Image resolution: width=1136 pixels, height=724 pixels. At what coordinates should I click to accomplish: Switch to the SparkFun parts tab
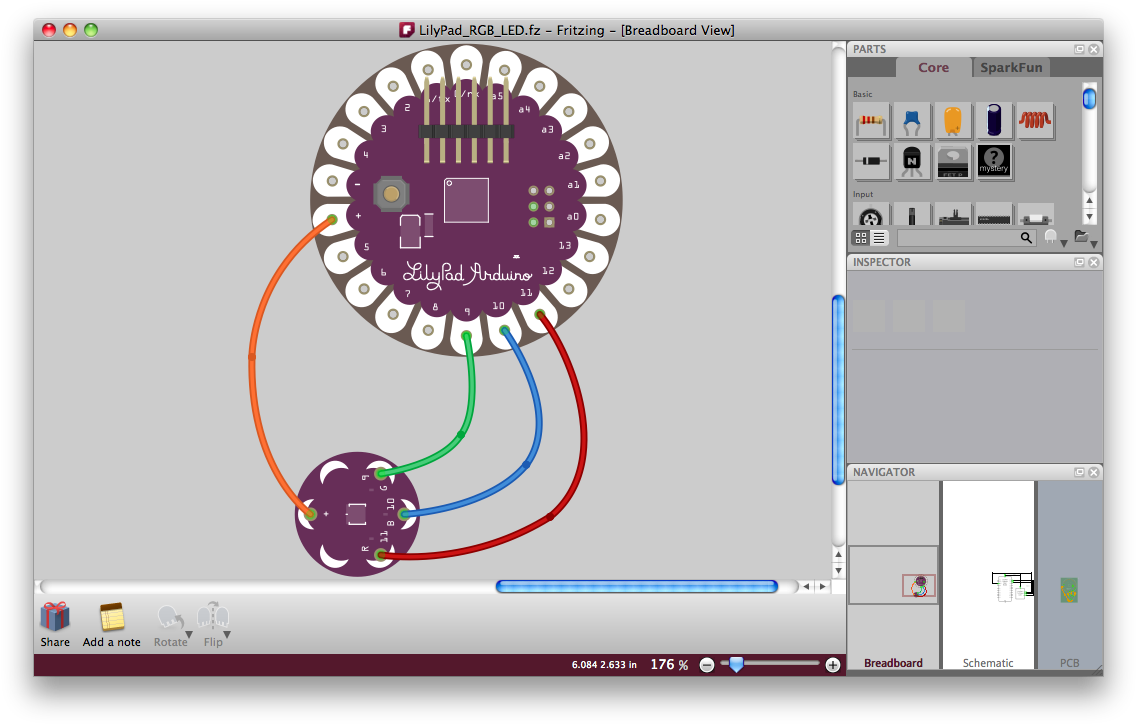1011,67
